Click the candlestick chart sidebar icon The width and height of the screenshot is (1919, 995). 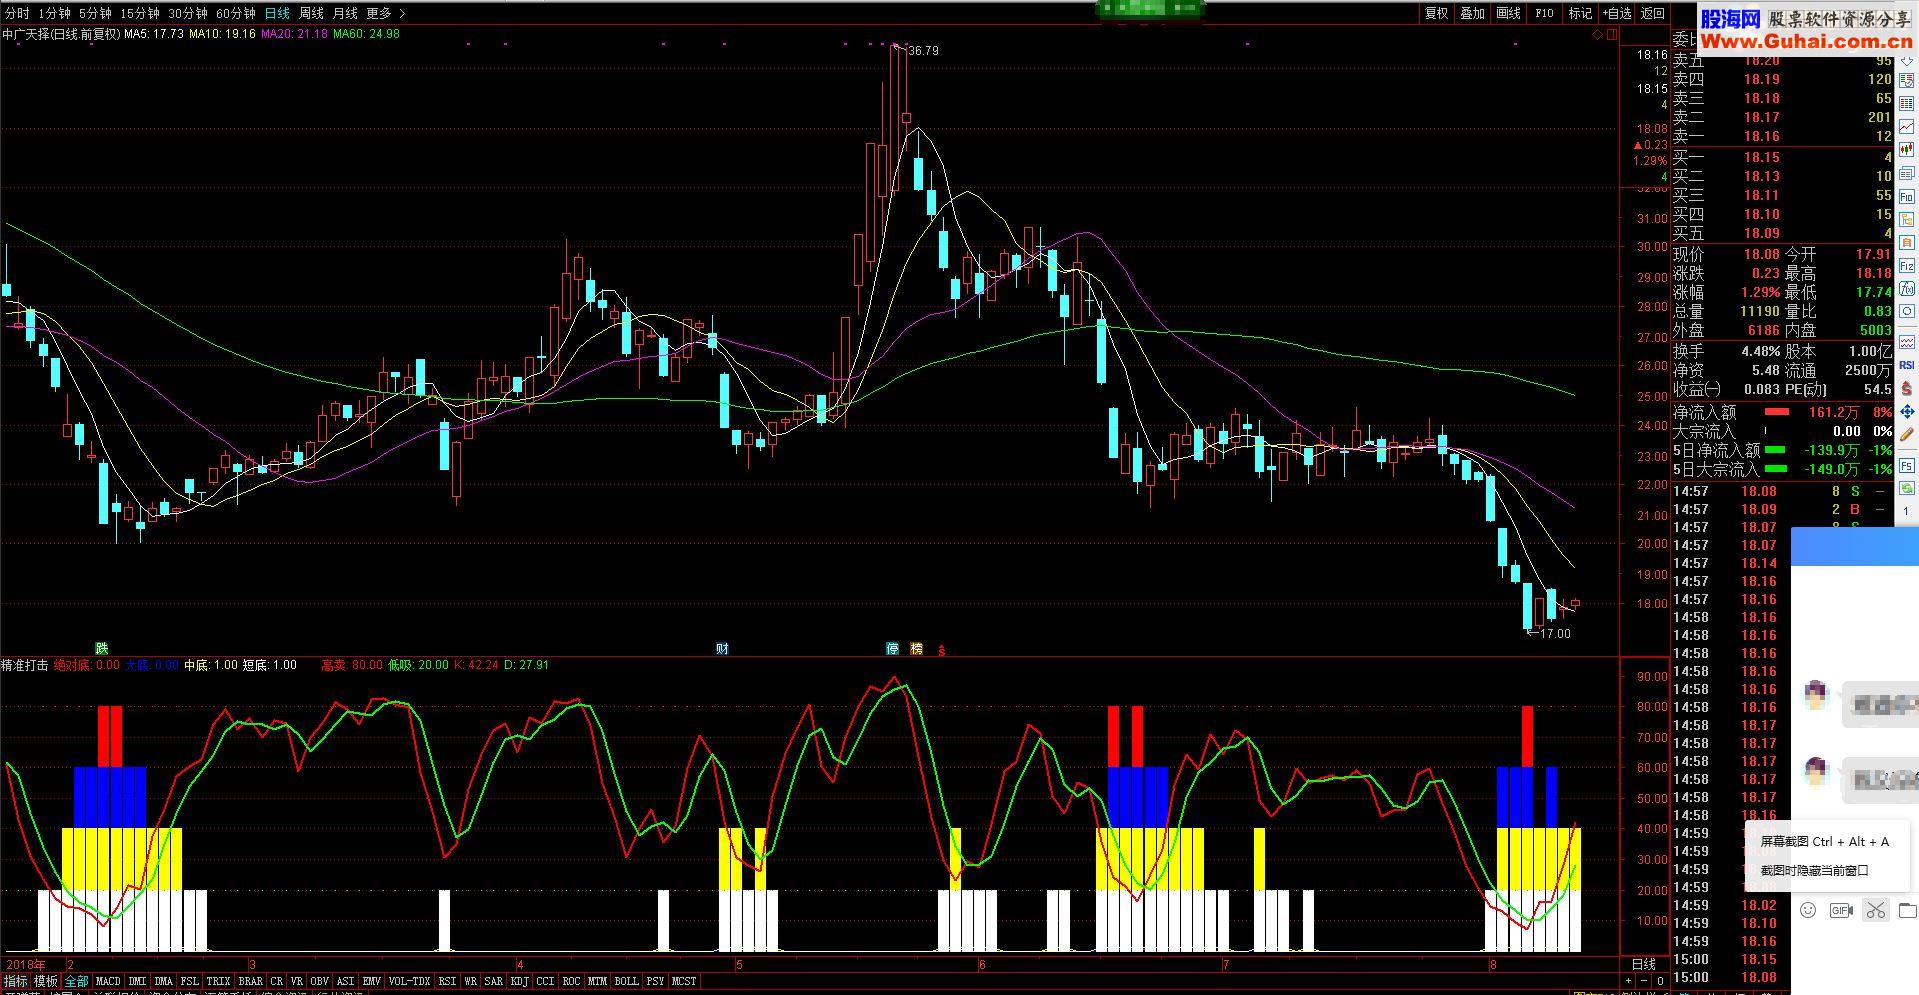click(1907, 150)
